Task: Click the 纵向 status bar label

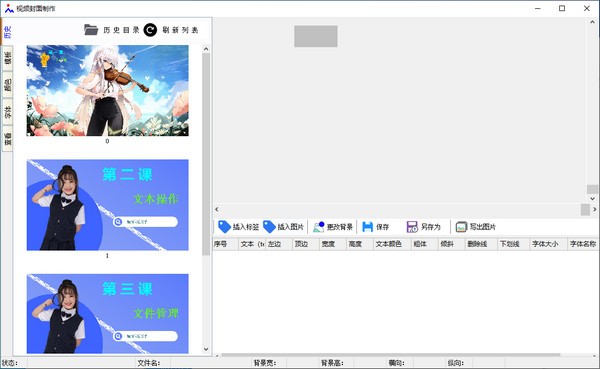Action: point(456,363)
